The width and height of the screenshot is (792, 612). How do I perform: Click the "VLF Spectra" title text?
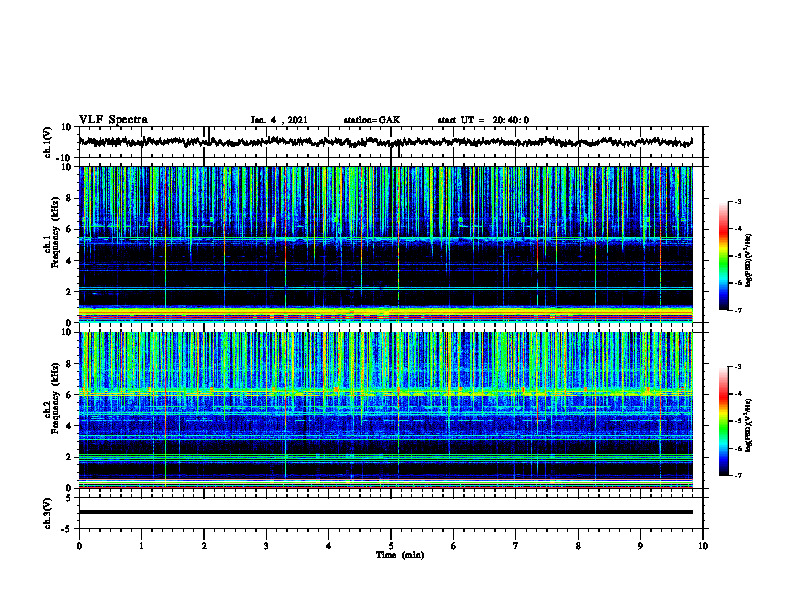coord(113,120)
